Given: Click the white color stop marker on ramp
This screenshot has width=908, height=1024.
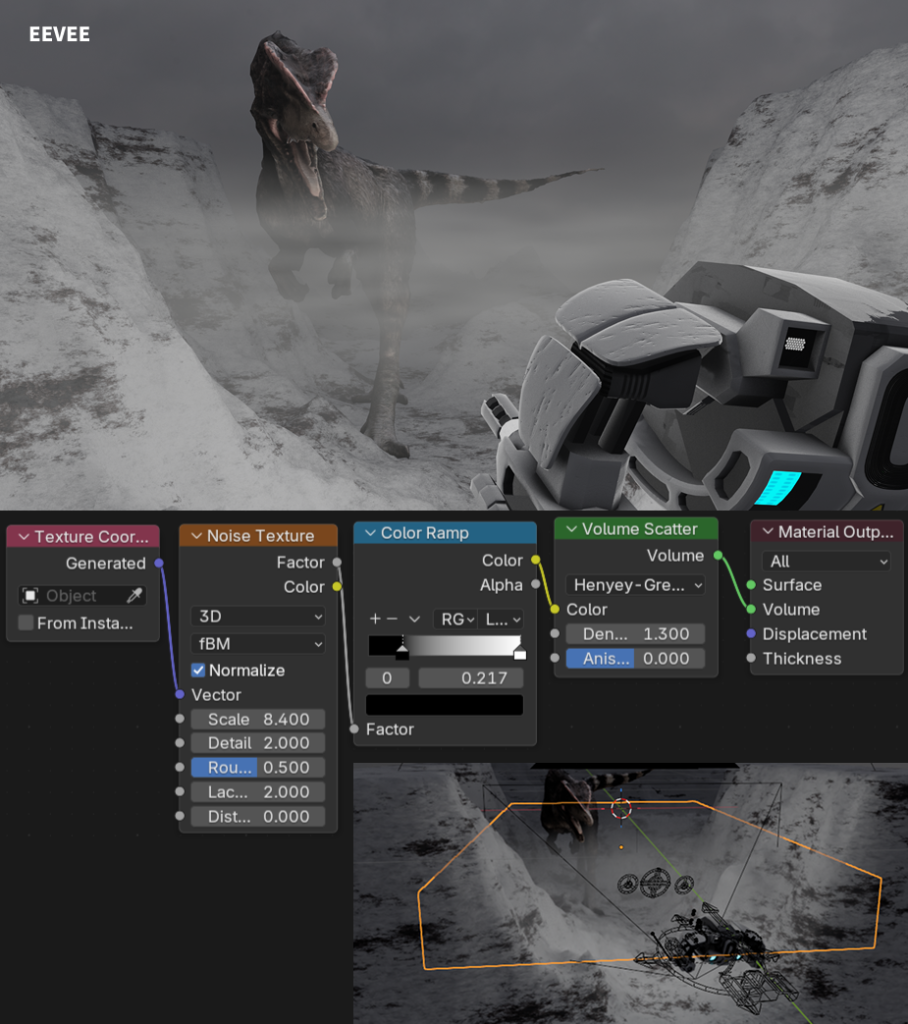Looking at the screenshot, I should [519, 653].
